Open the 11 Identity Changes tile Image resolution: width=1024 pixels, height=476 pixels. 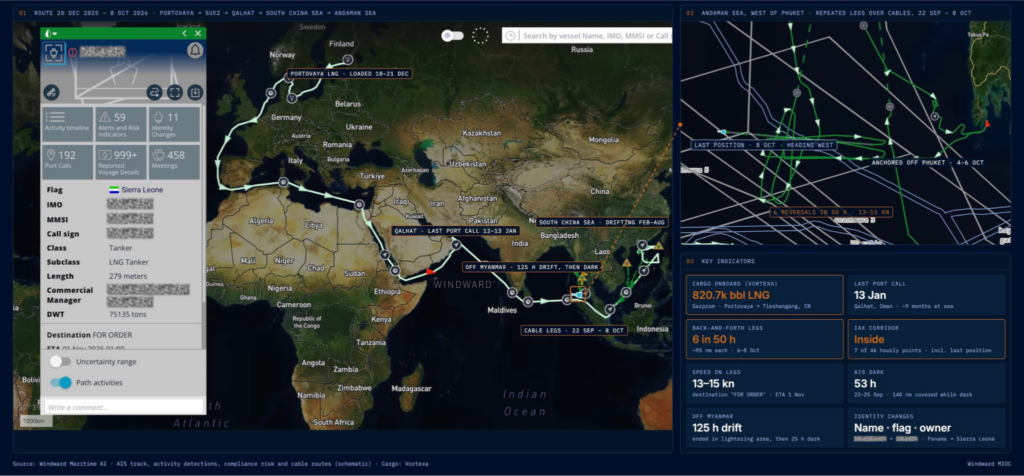coord(174,124)
